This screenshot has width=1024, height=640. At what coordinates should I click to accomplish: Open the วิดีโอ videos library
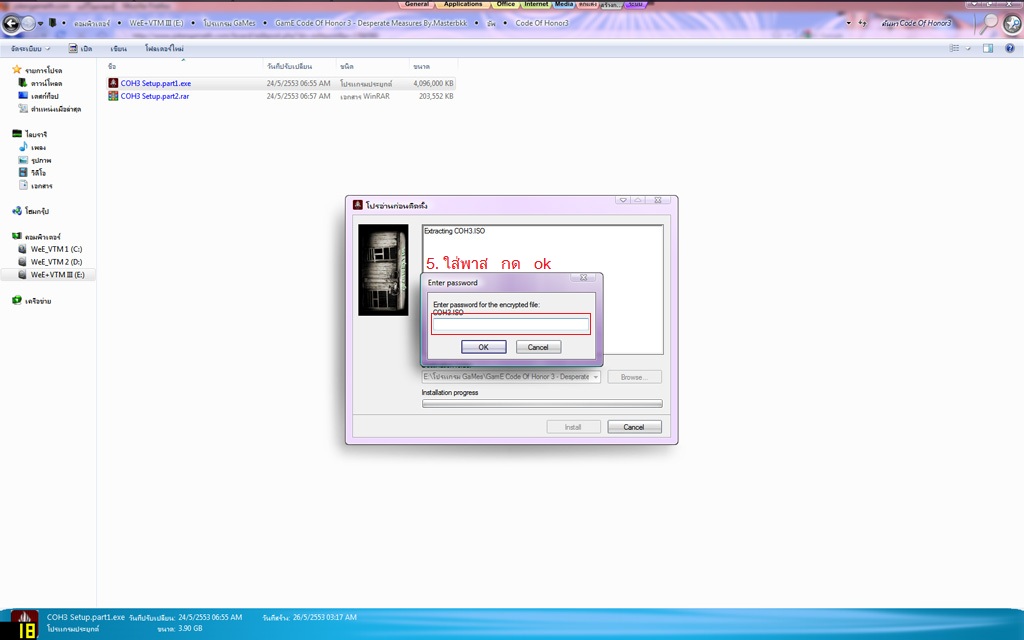[32, 172]
